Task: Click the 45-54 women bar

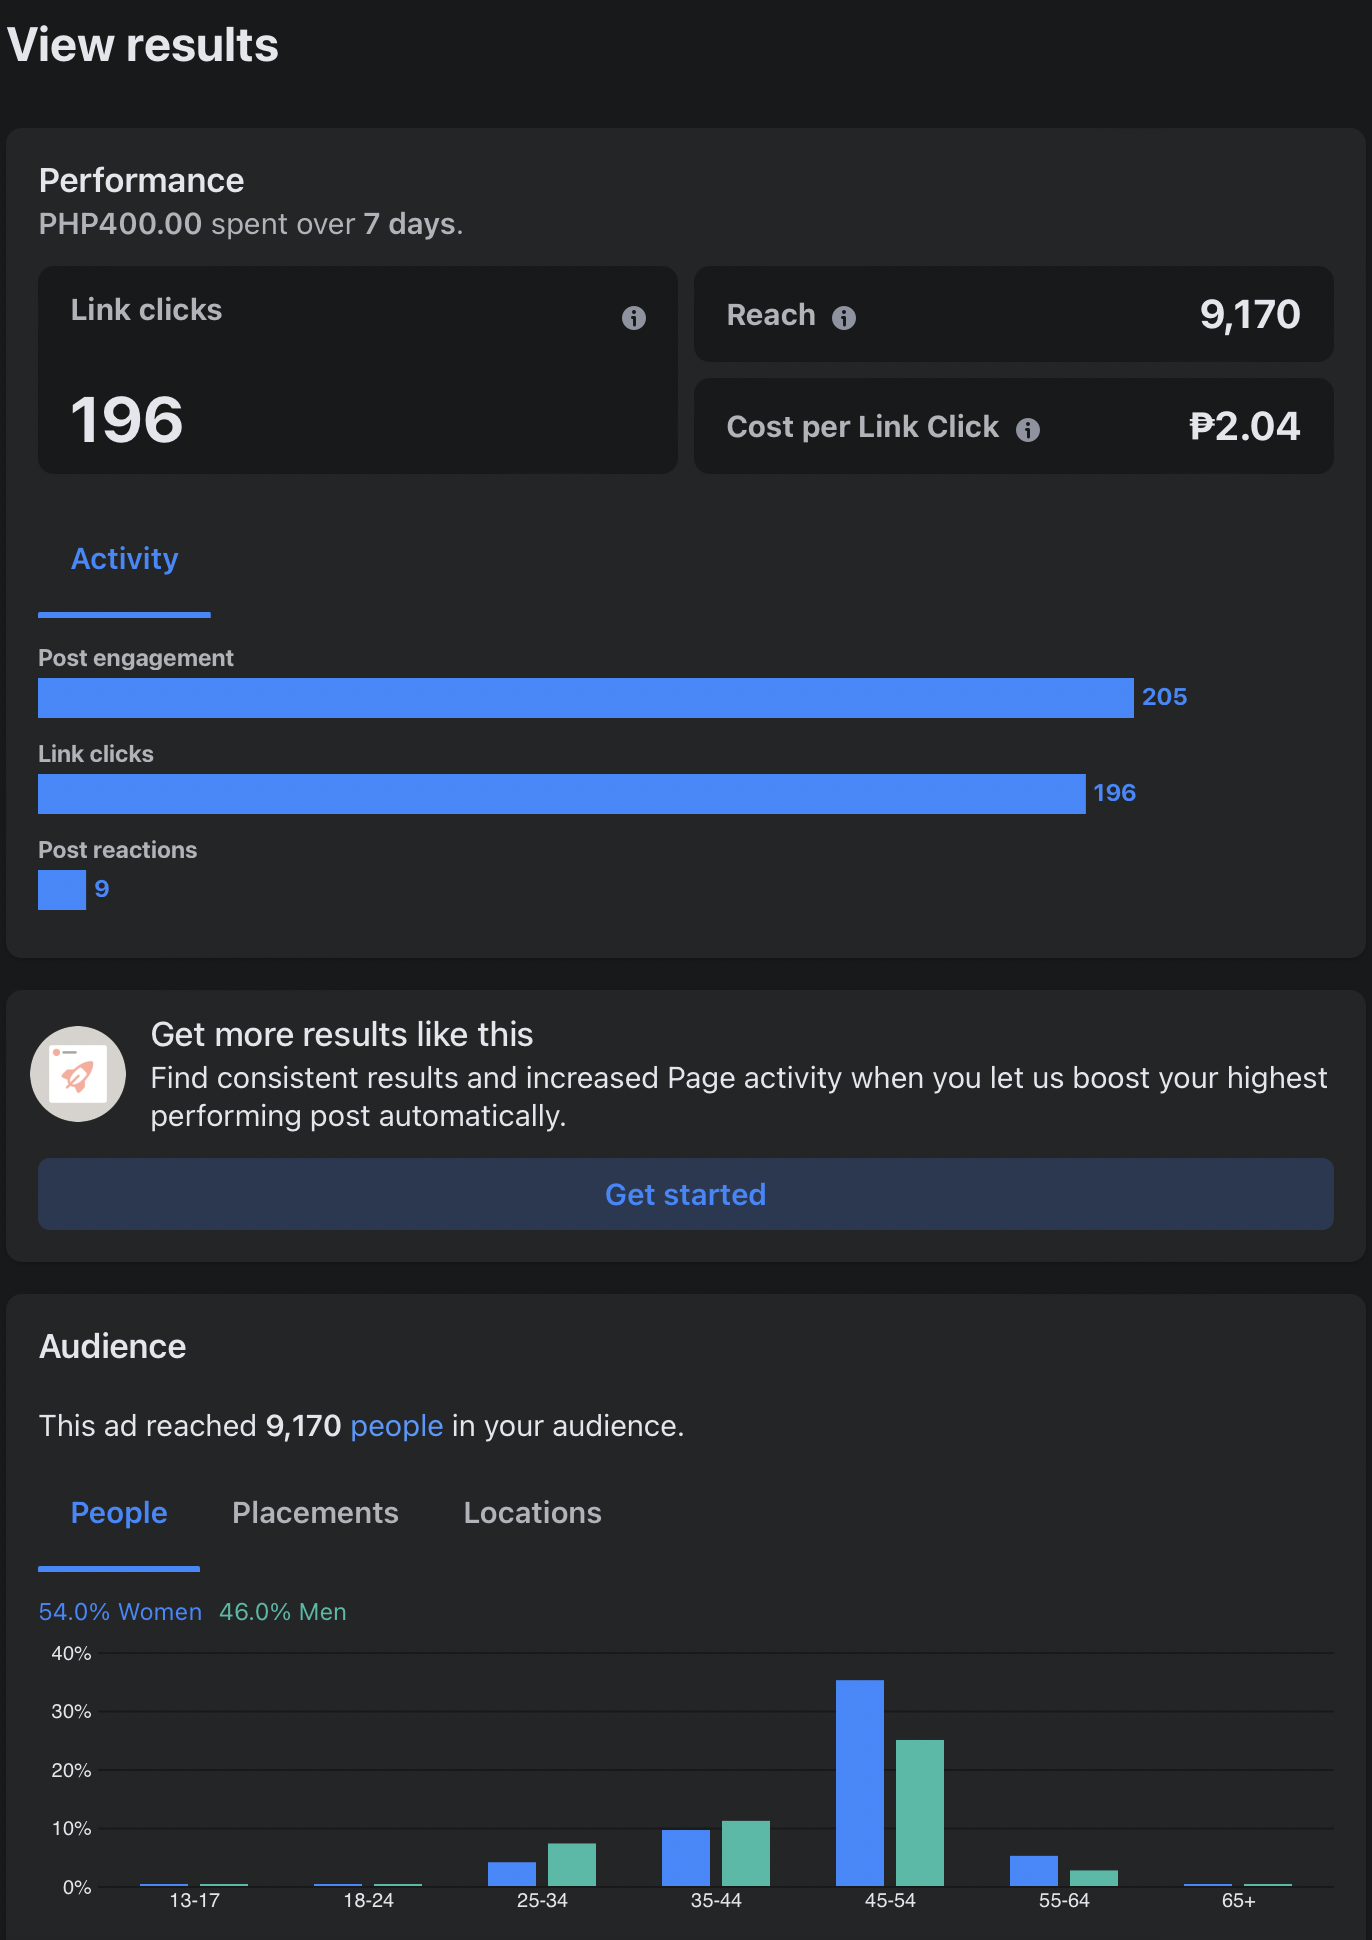Action: coord(860,1783)
